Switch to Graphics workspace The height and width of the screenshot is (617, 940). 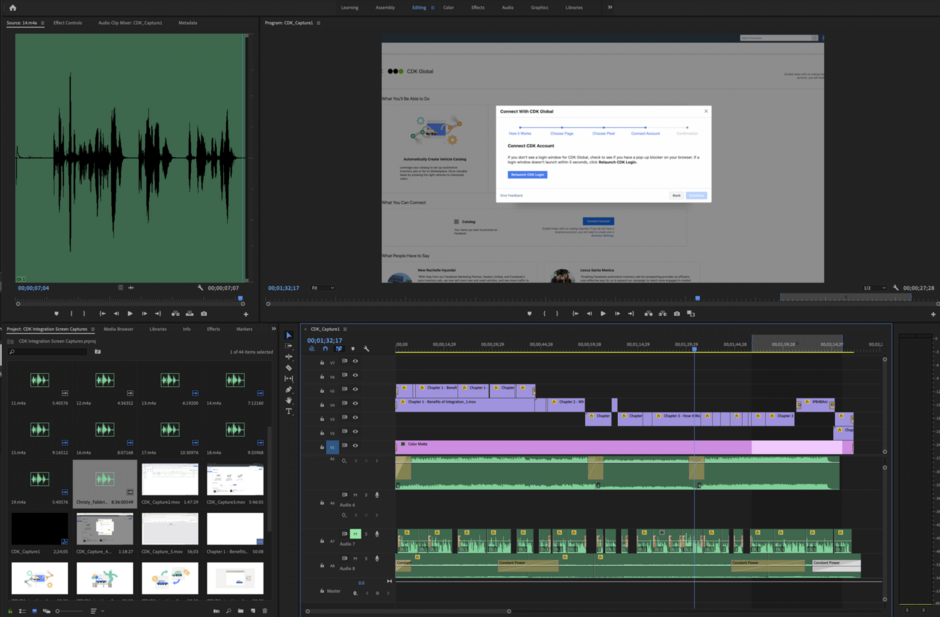point(539,8)
